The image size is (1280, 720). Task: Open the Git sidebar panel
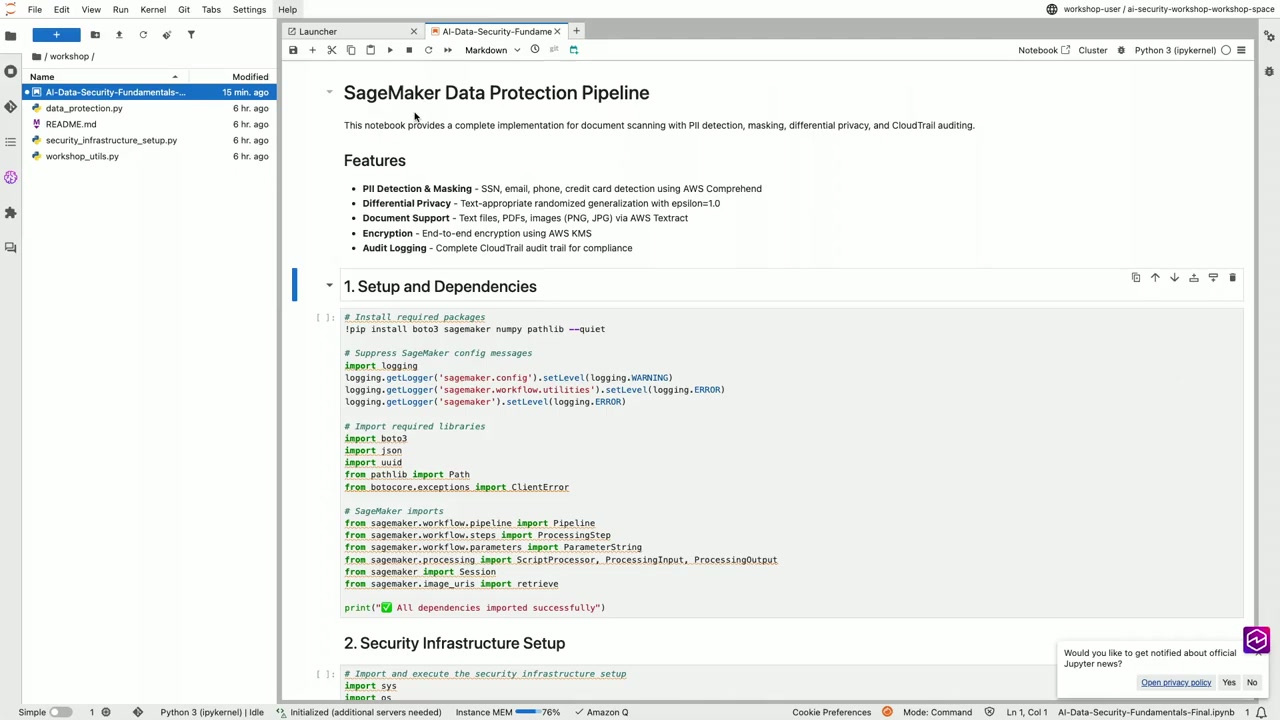pos(10,107)
